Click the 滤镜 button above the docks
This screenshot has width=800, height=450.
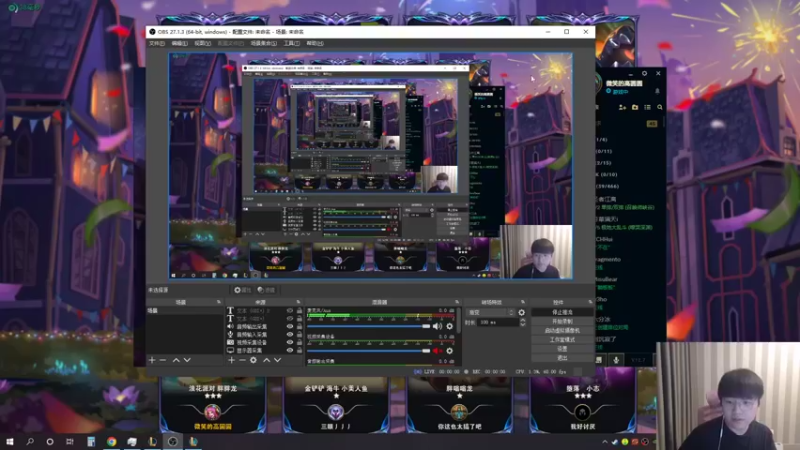(x=266, y=290)
